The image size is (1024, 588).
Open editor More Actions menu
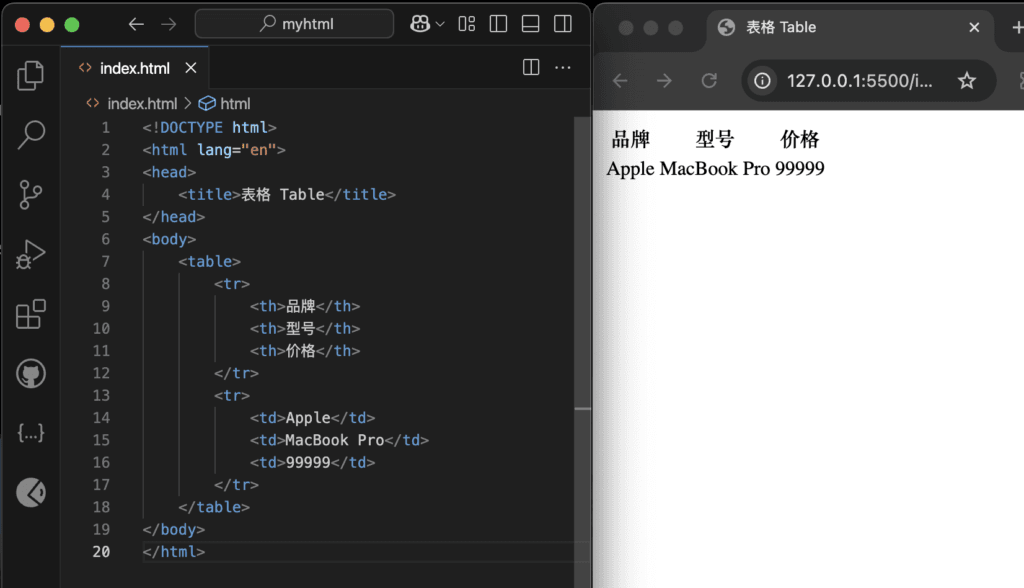pyautogui.click(x=563, y=67)
